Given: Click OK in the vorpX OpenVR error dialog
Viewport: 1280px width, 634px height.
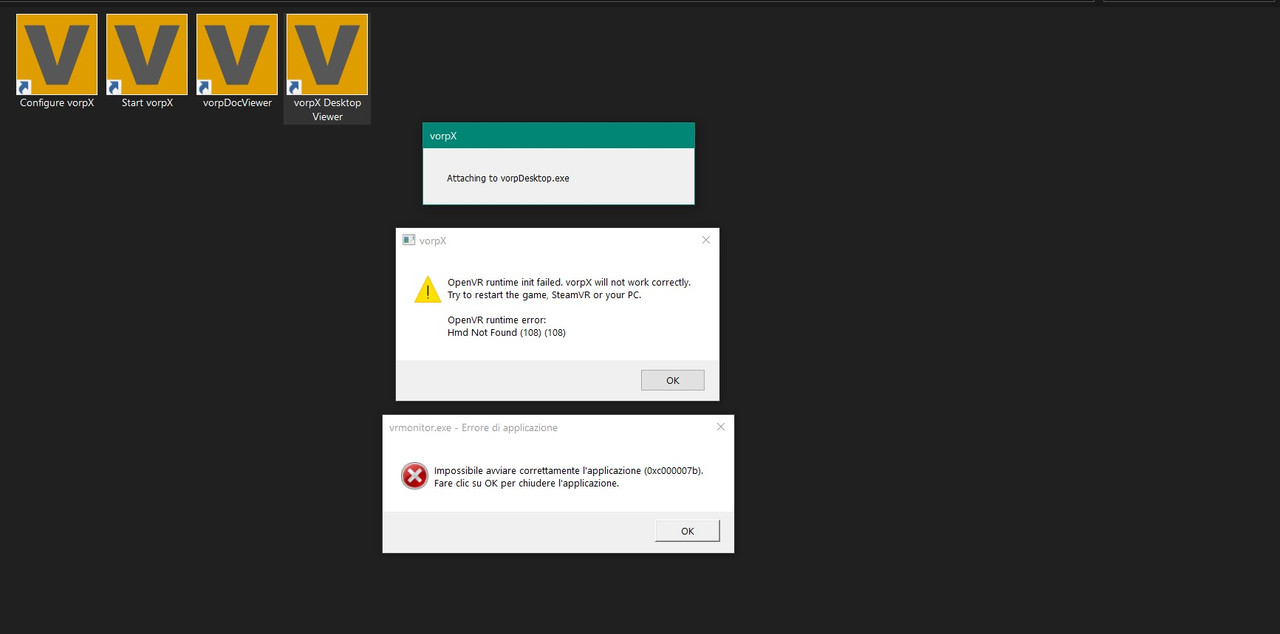Looking at the screenshot, I should [672, 380].
